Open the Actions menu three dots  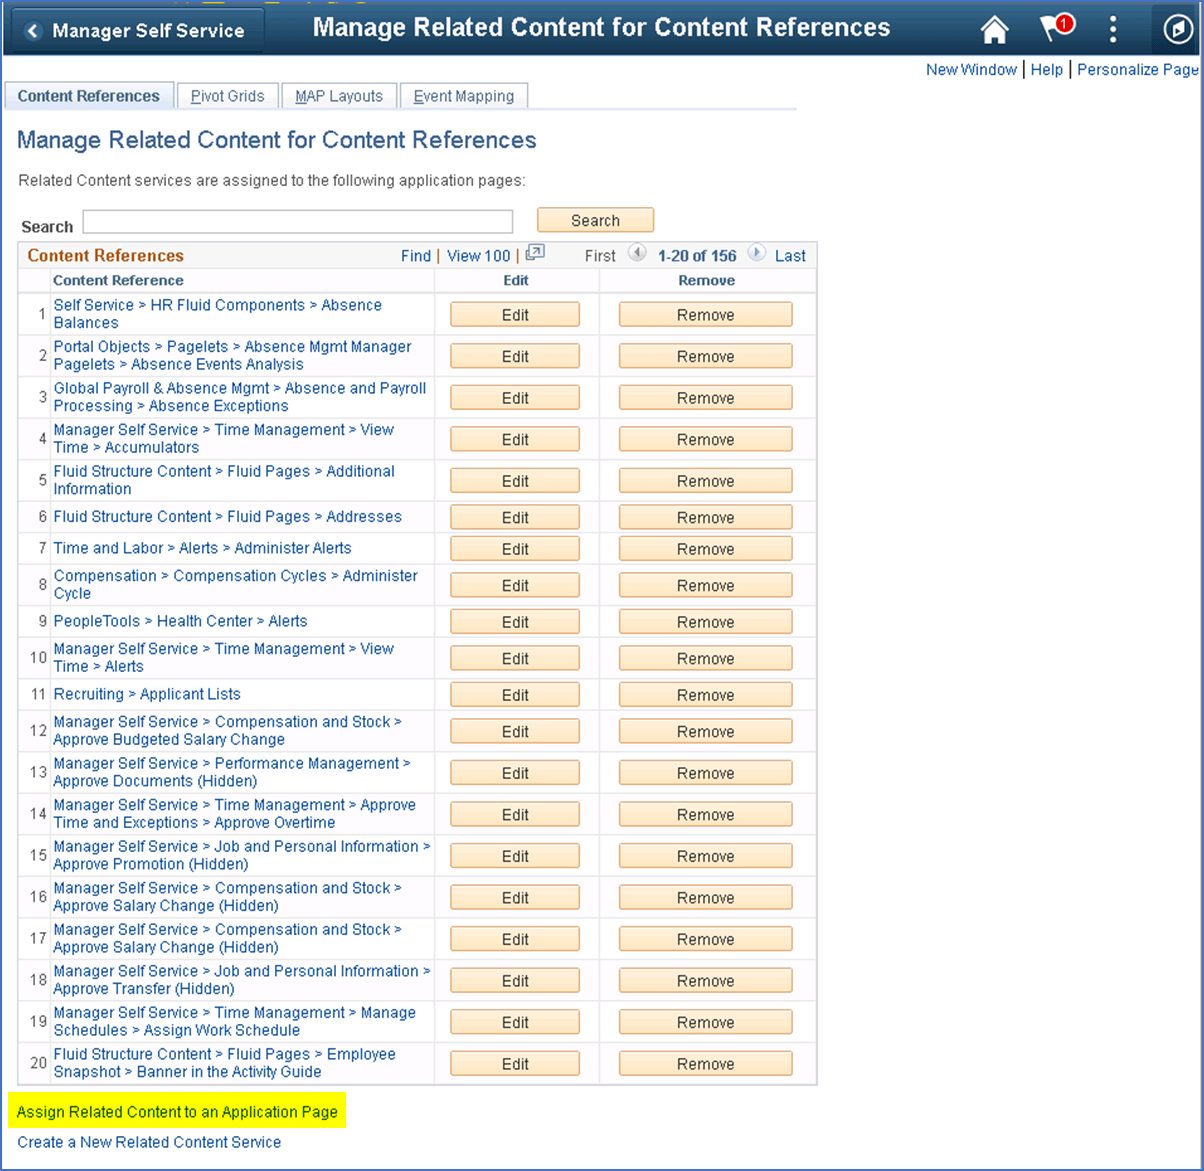click(x=1113, y=29)
